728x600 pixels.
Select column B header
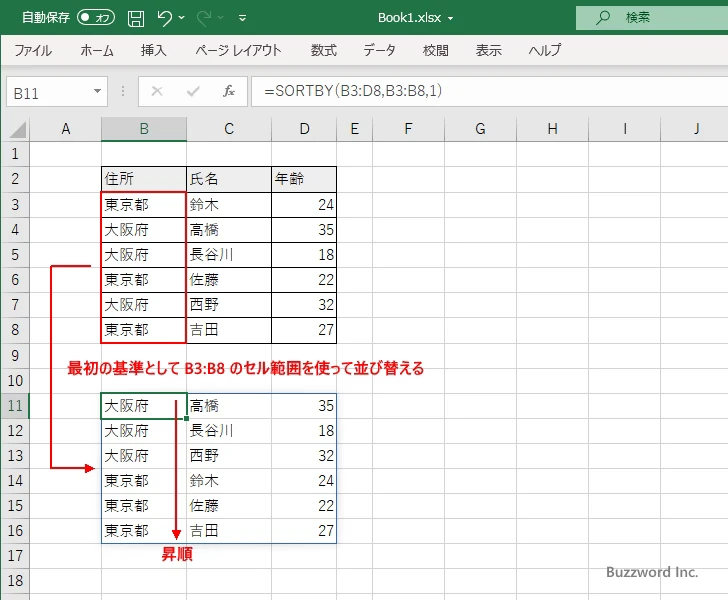(x=144, y=129)
